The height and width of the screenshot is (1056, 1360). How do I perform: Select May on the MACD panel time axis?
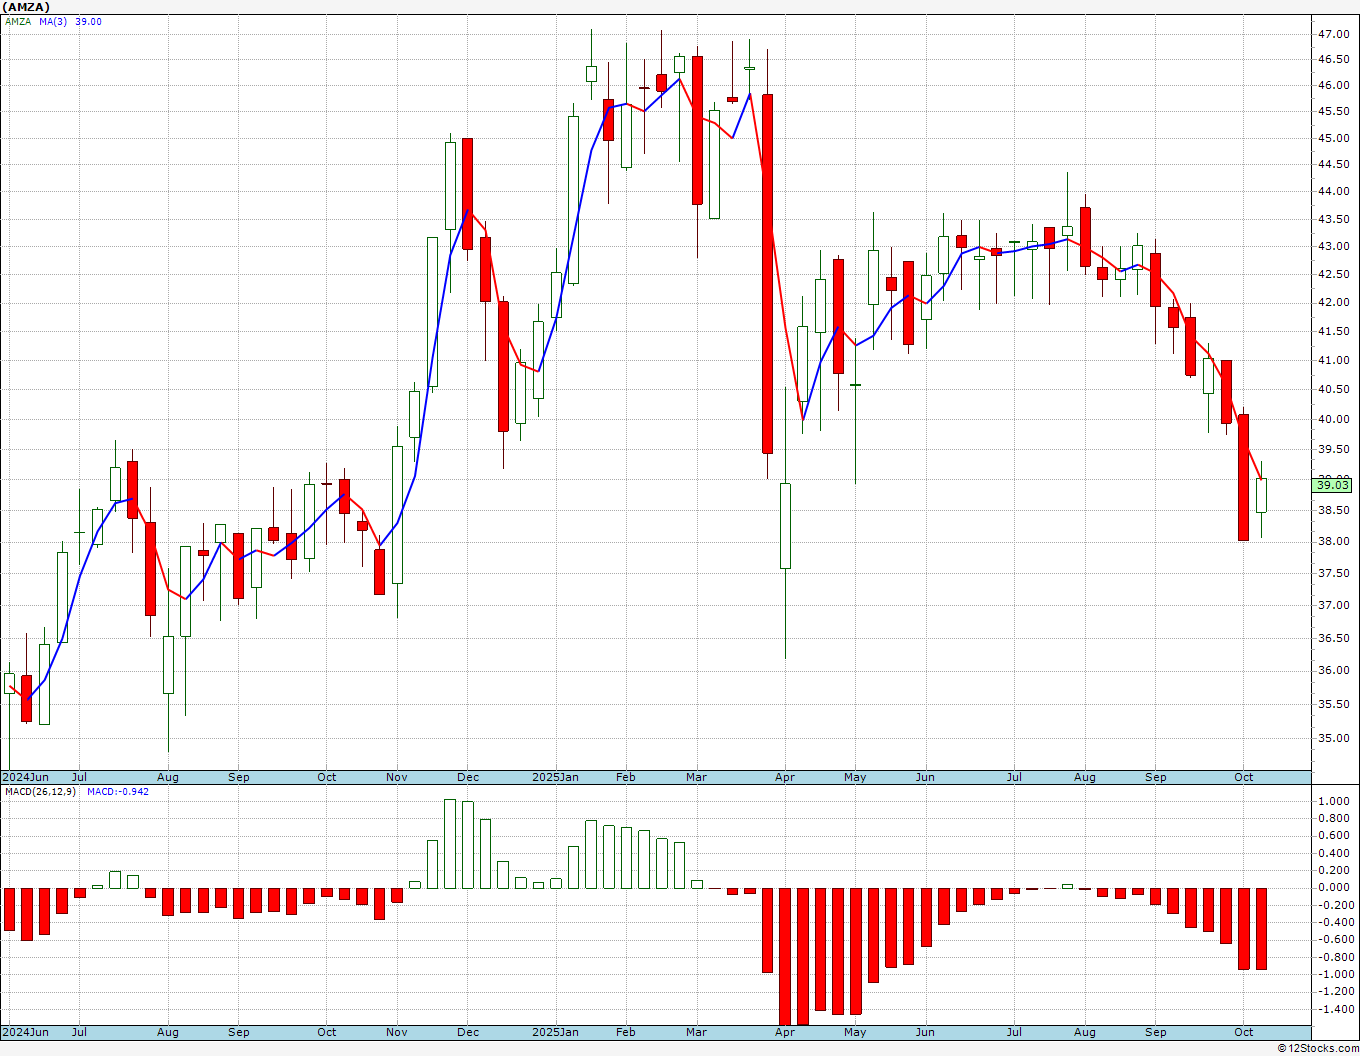tap(855, 1032)
